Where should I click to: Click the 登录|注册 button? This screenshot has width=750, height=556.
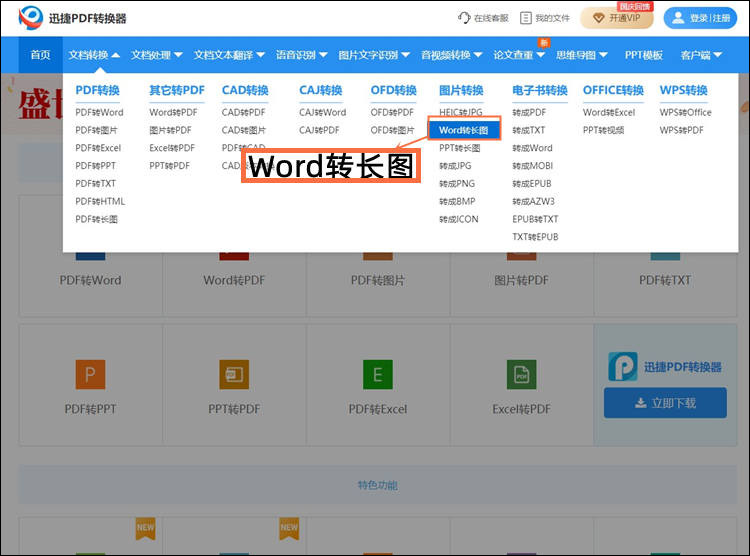pyautogui.click(x=700, y=18)
